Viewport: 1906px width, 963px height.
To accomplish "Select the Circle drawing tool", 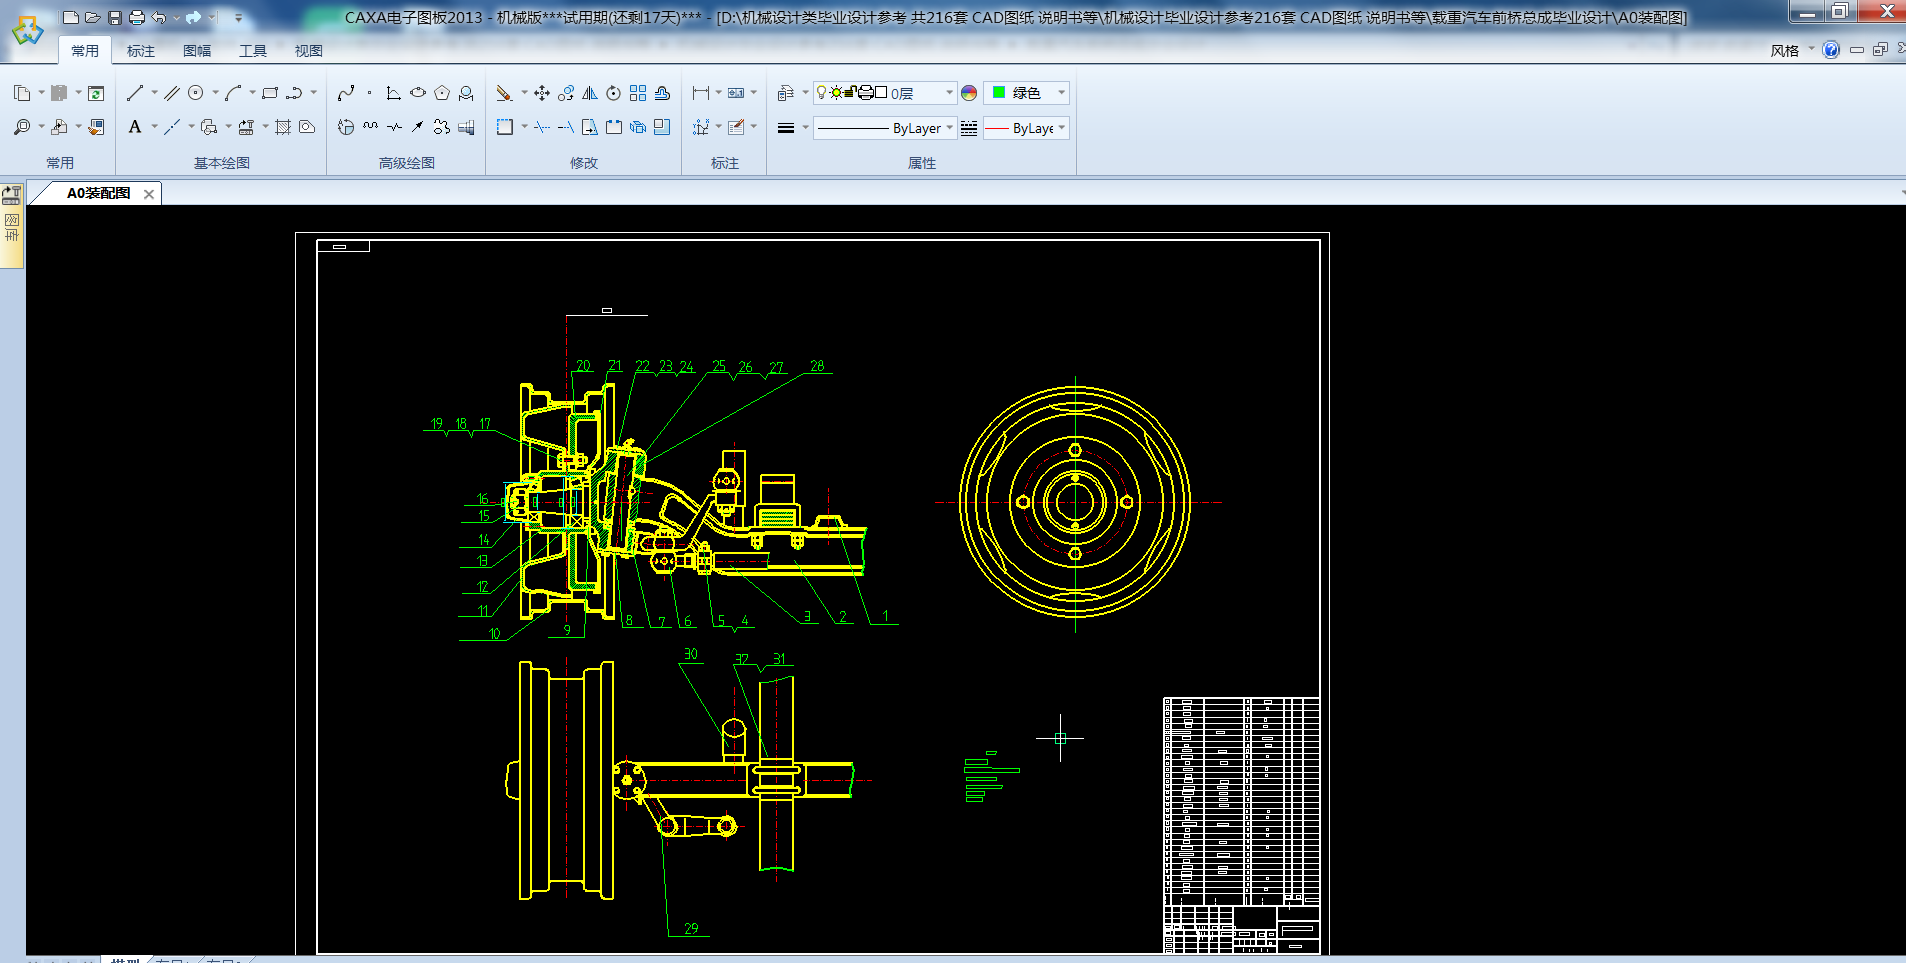I will tap(196, 93).
